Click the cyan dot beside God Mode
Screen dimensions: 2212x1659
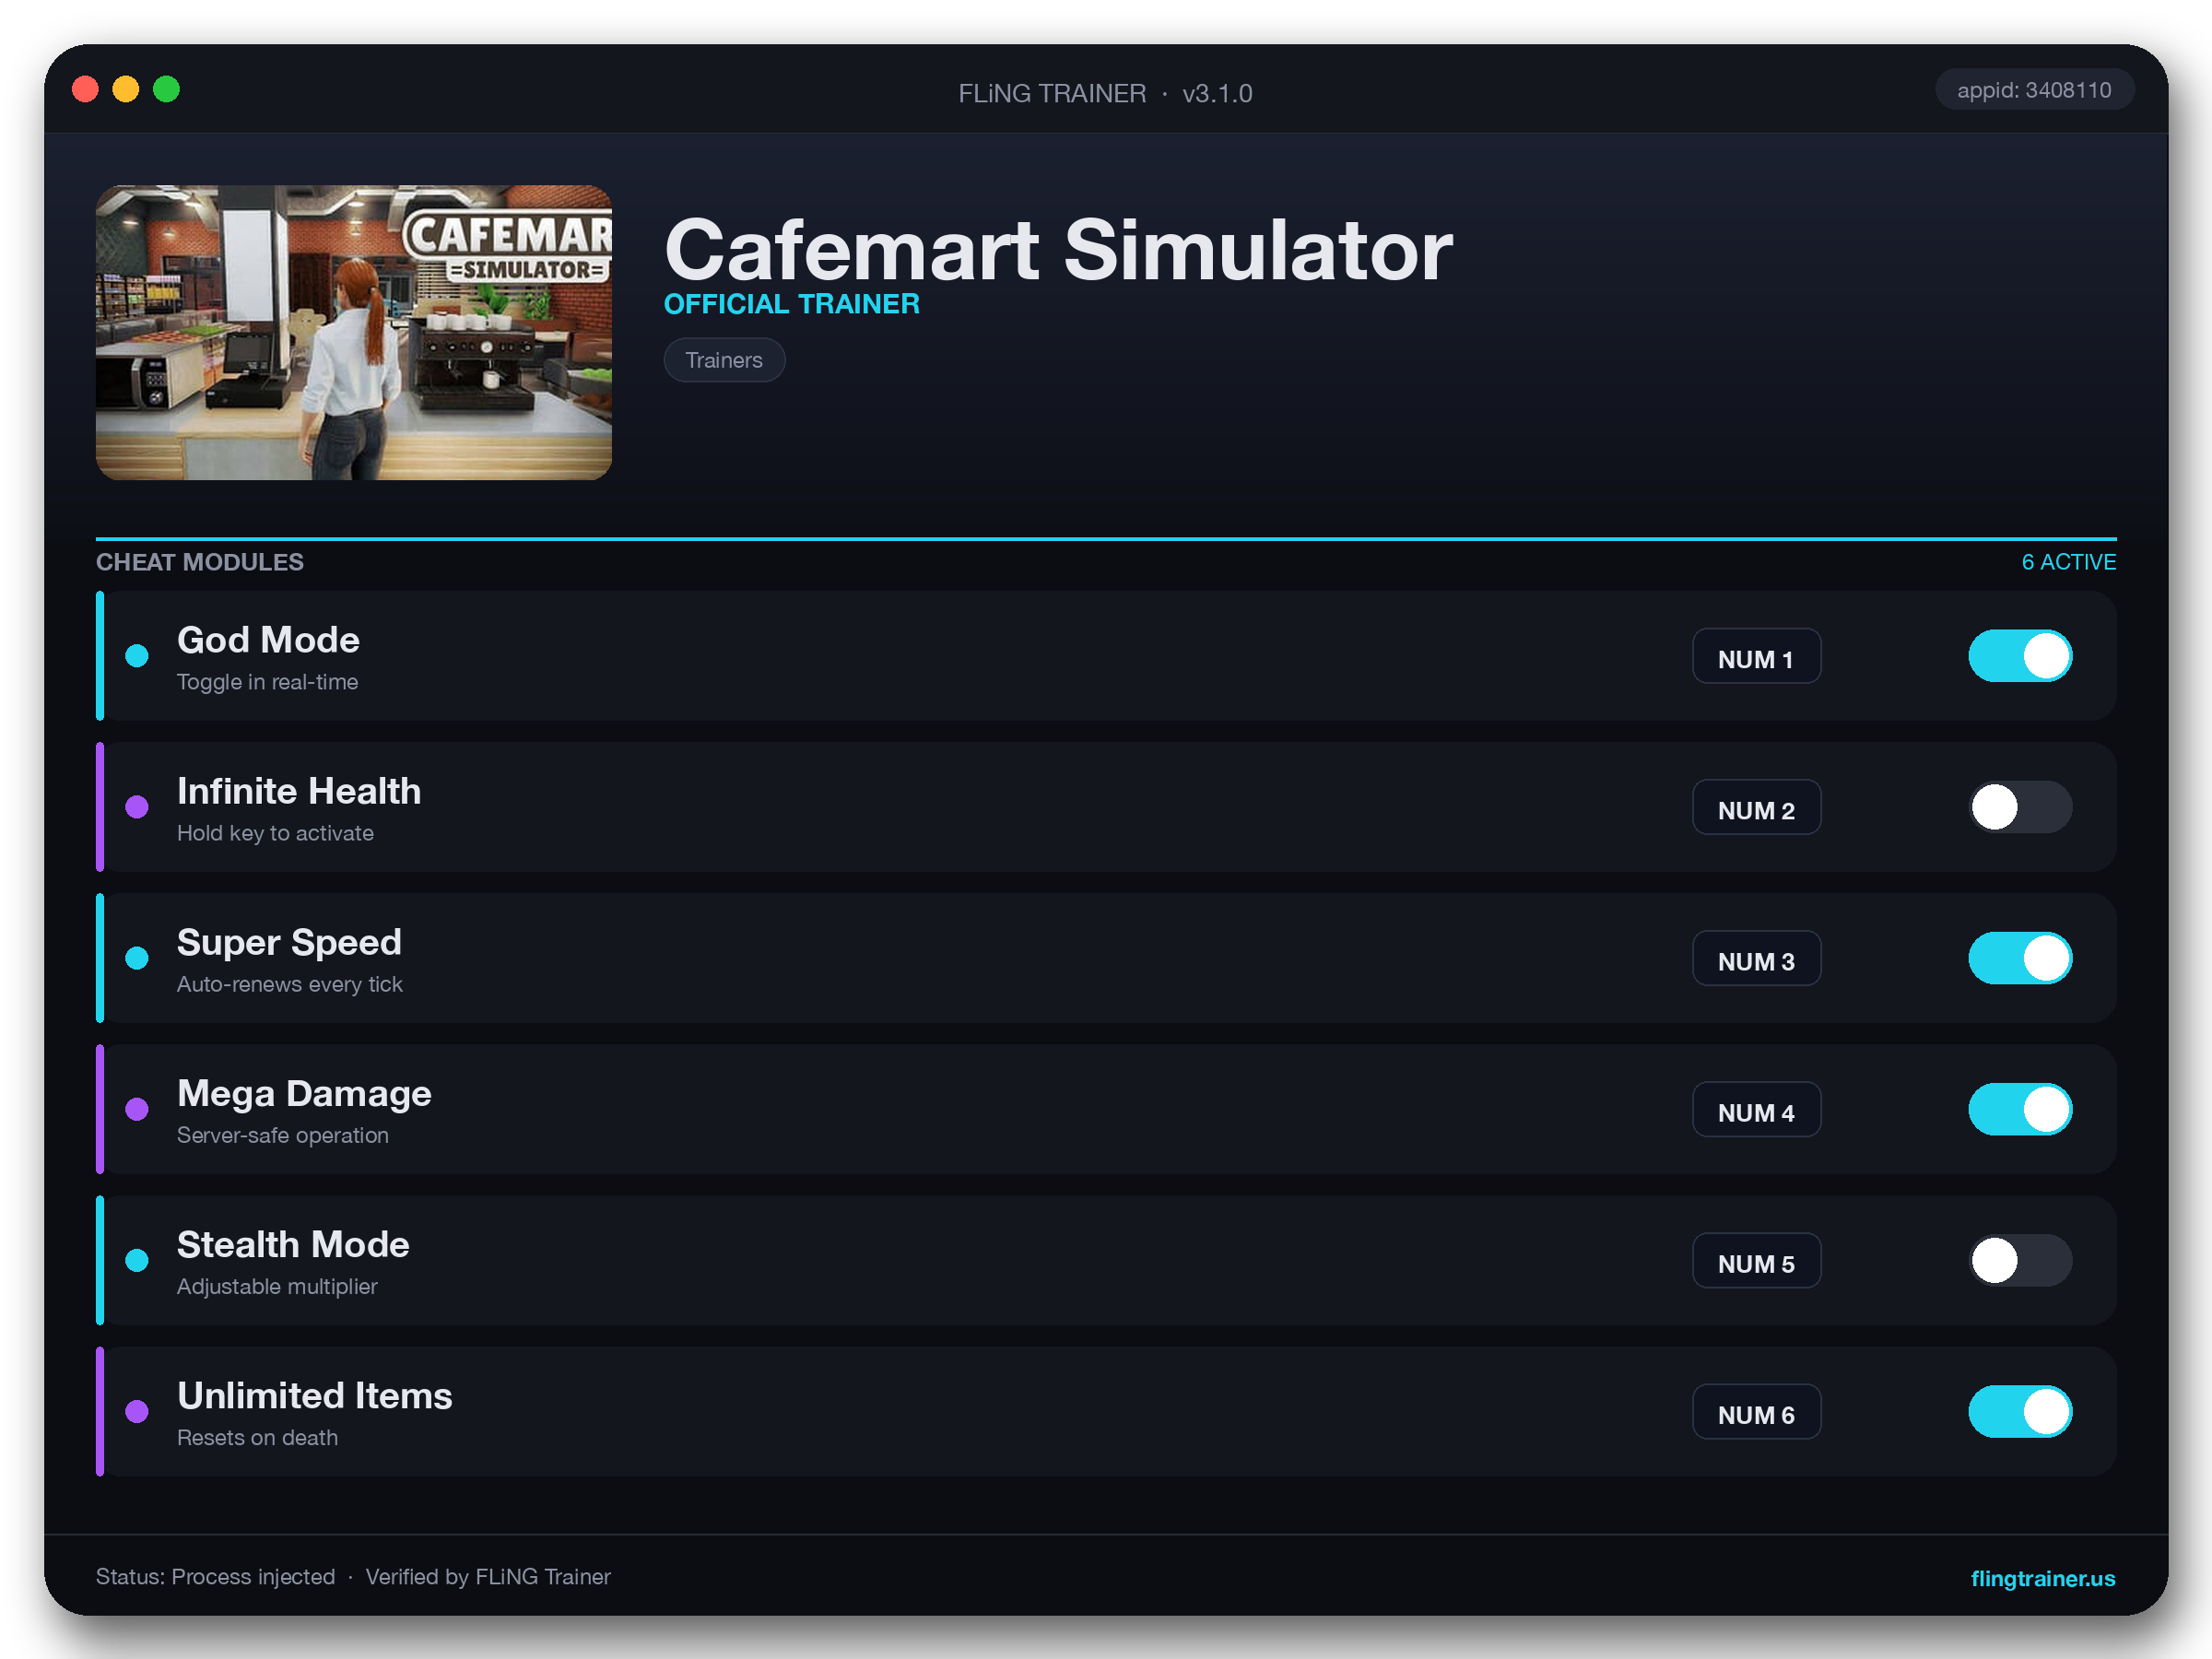point(137,656)
